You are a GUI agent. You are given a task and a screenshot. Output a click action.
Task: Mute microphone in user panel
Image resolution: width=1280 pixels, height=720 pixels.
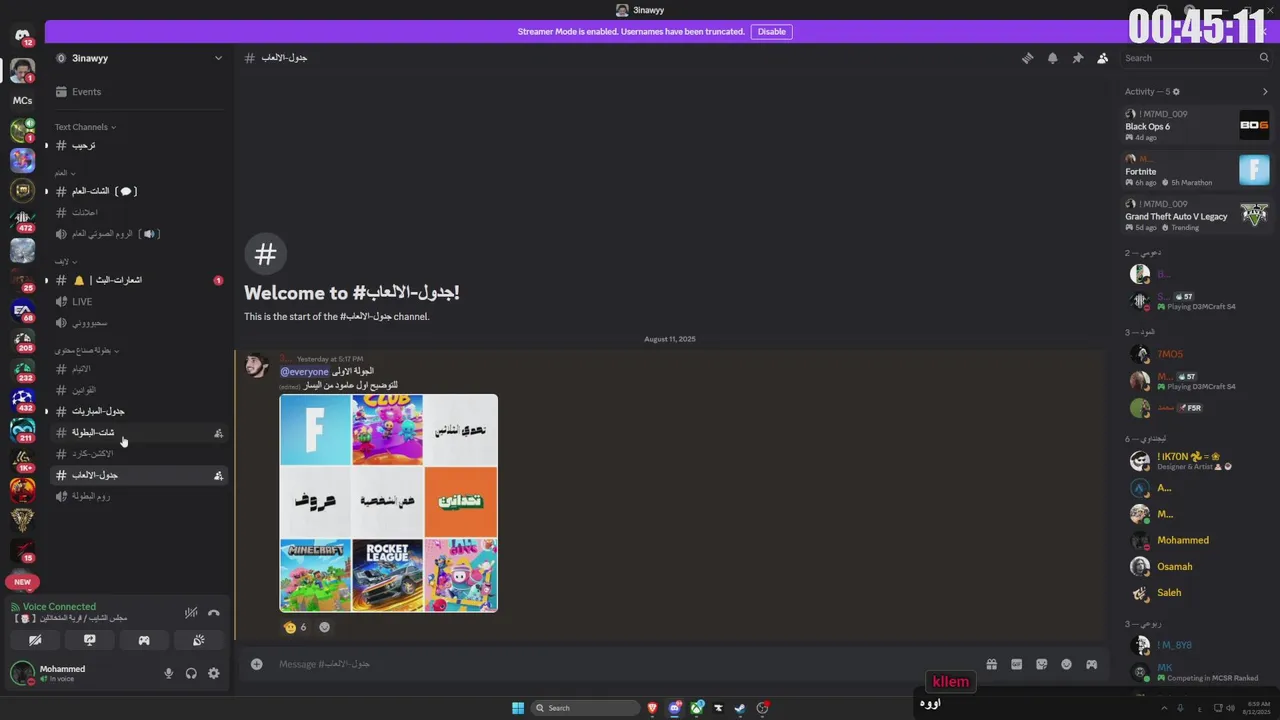pos(169,674)
